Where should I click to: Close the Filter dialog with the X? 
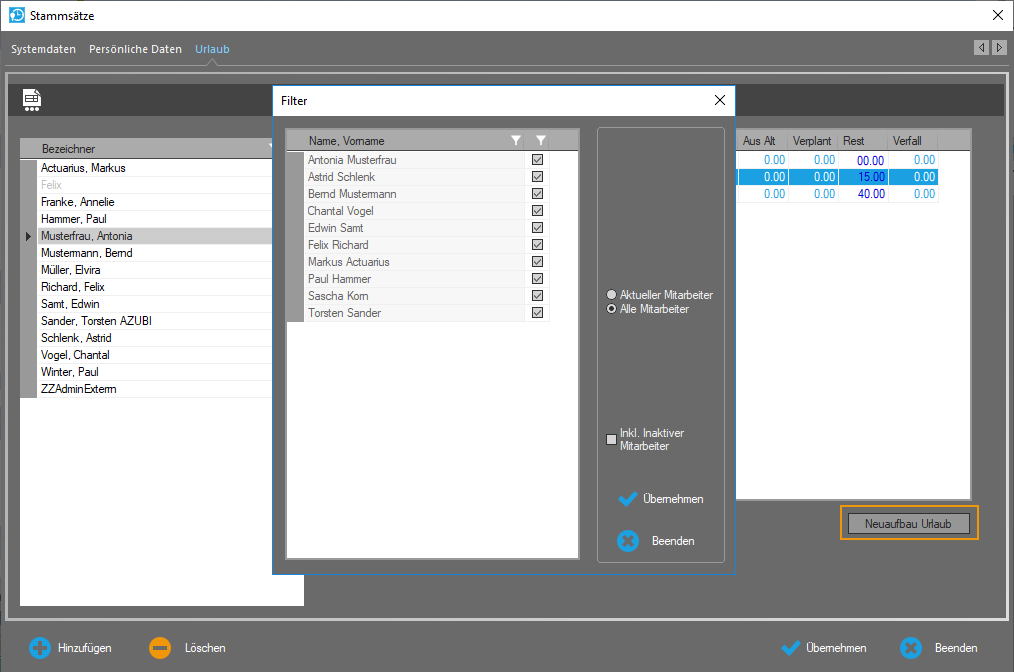click(x=719, y=100)
